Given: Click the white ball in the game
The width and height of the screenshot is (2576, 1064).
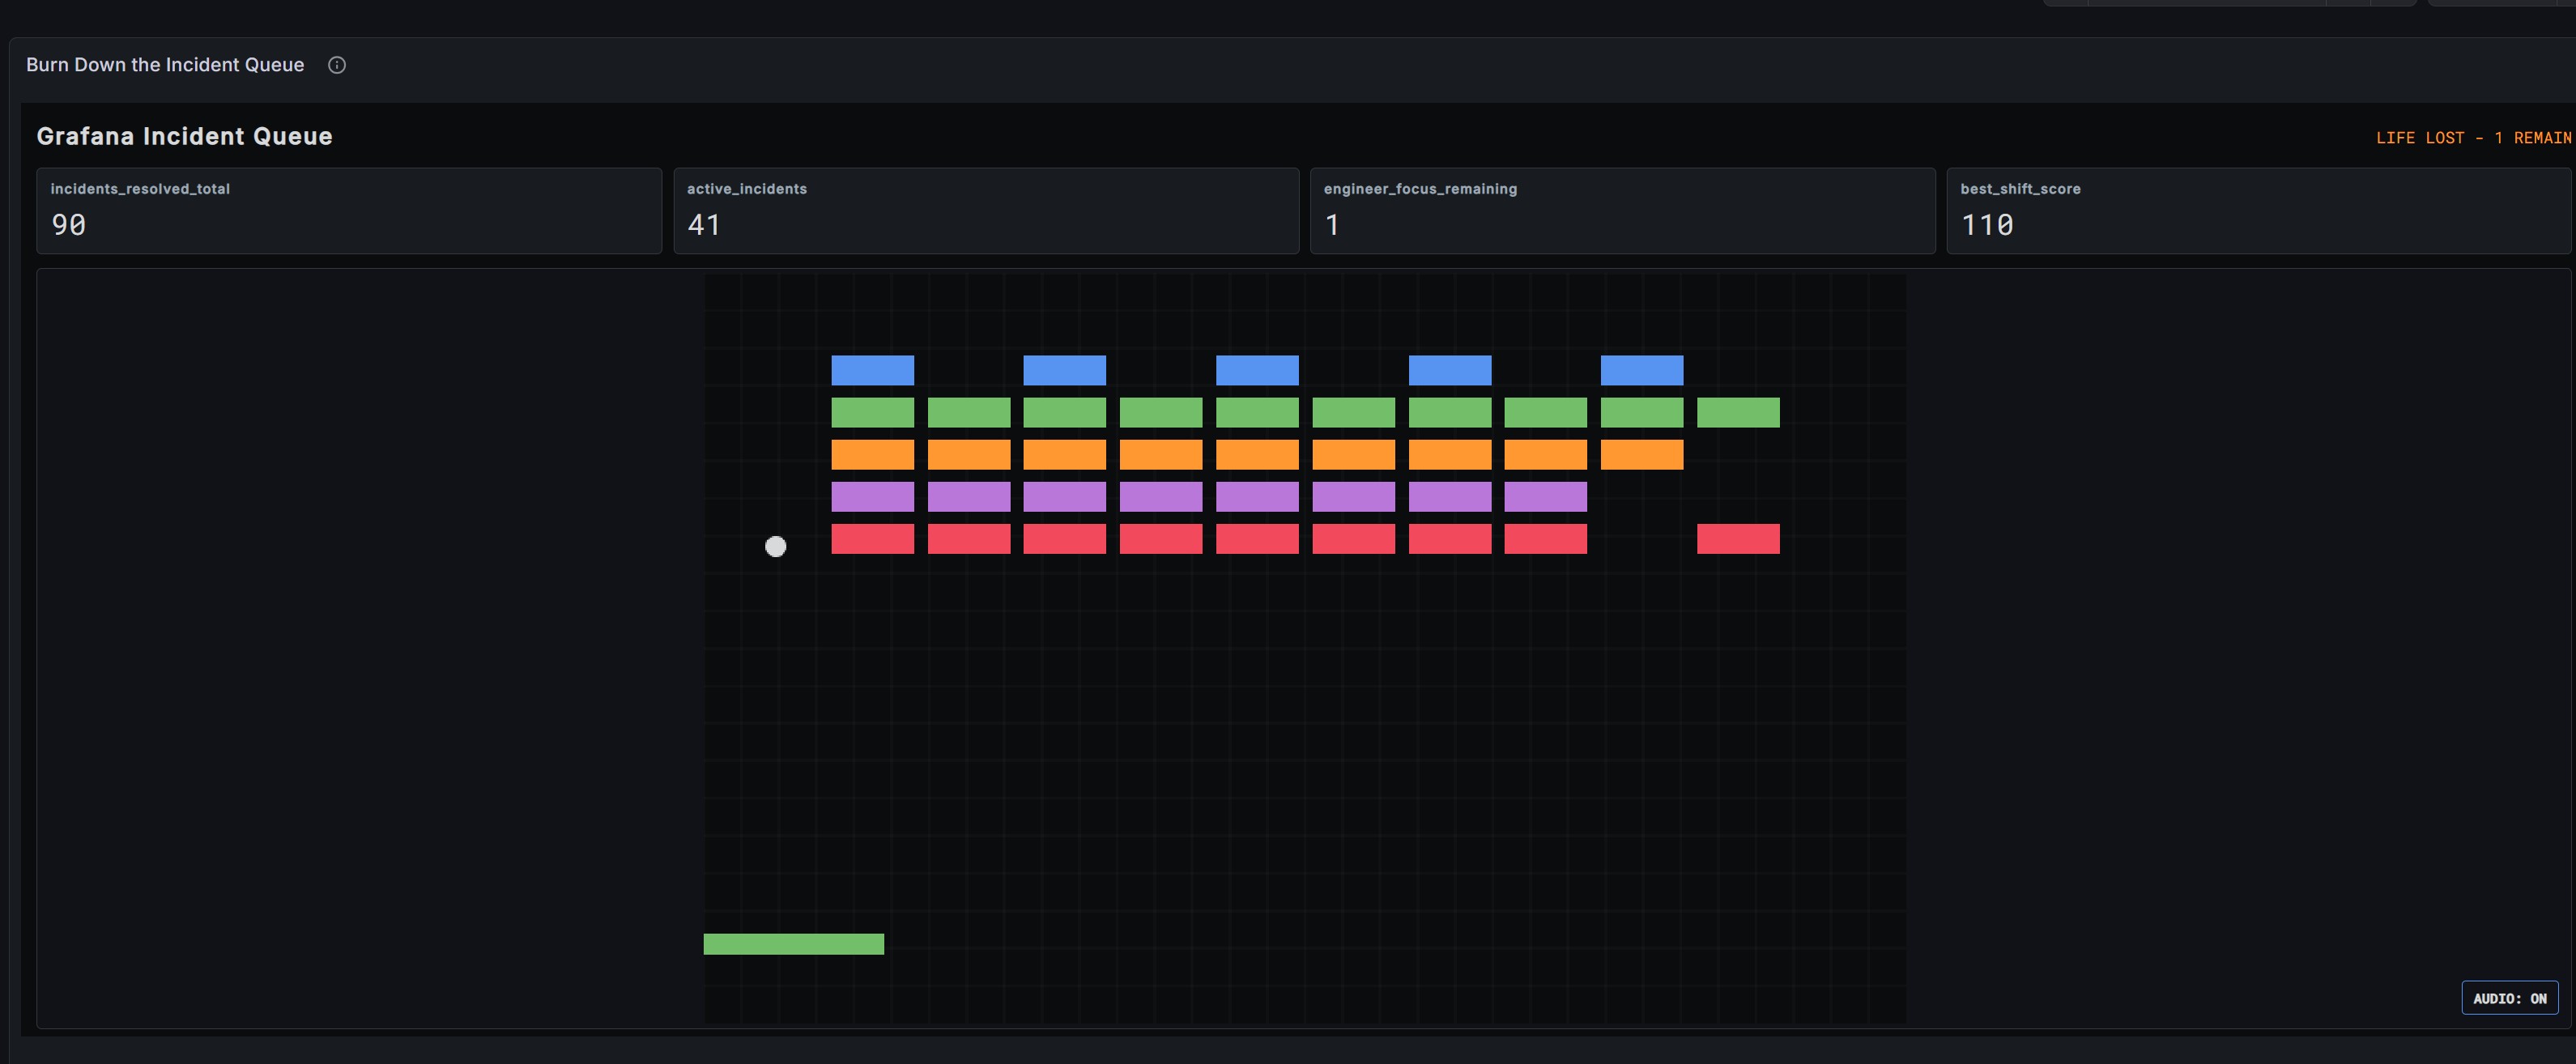Looking at the screenshot, I should [776, 547].
